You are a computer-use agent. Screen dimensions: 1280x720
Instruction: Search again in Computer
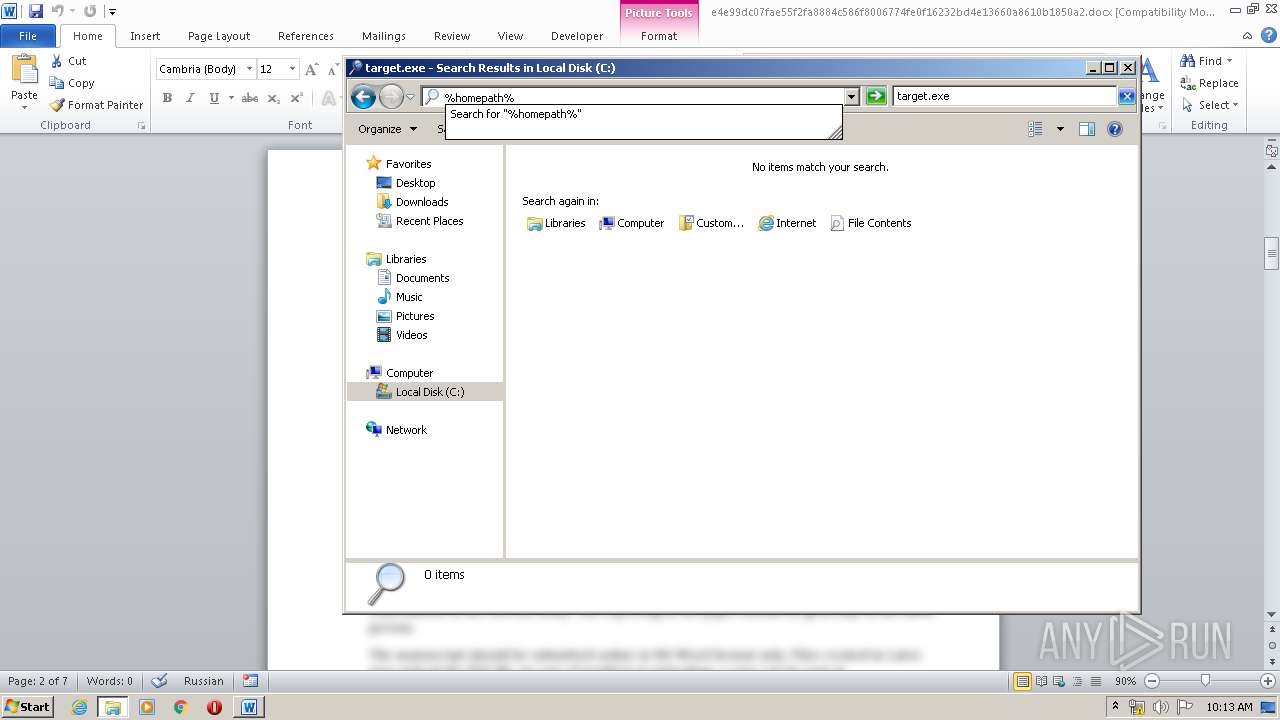(x=631, y=223)
